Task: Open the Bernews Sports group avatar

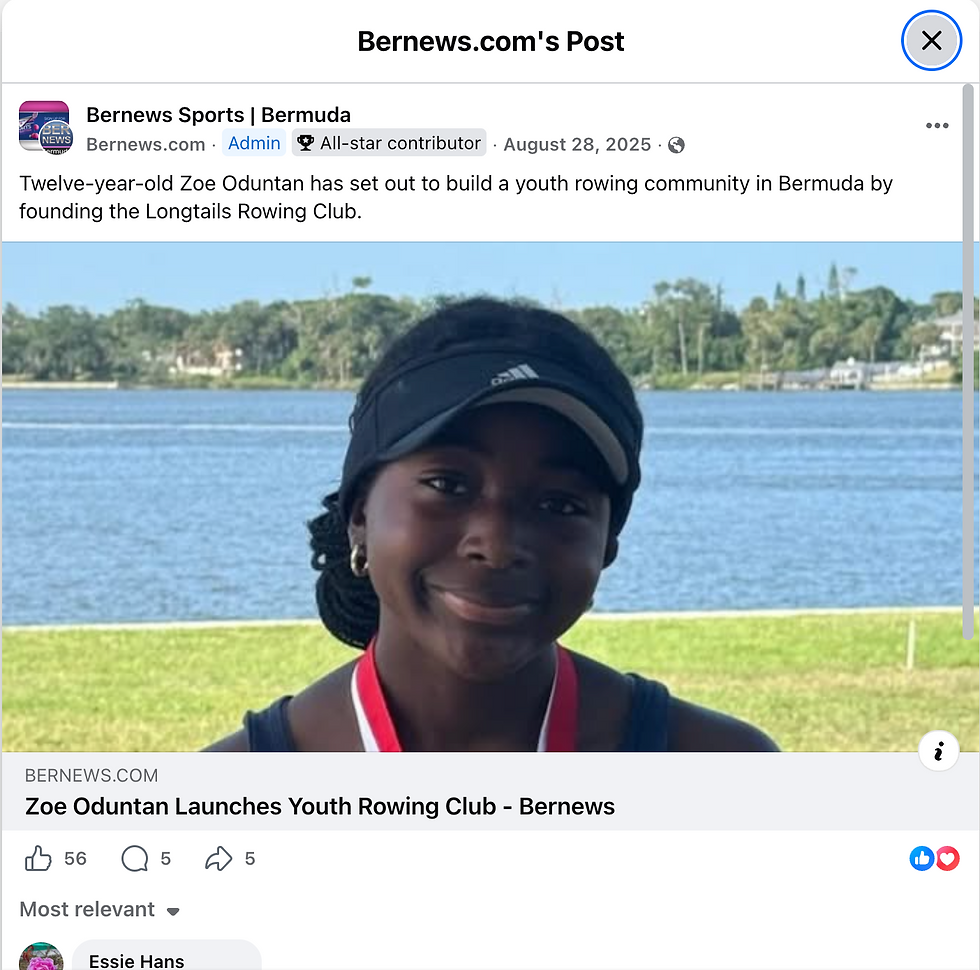Action: click(x=46, y=127)
